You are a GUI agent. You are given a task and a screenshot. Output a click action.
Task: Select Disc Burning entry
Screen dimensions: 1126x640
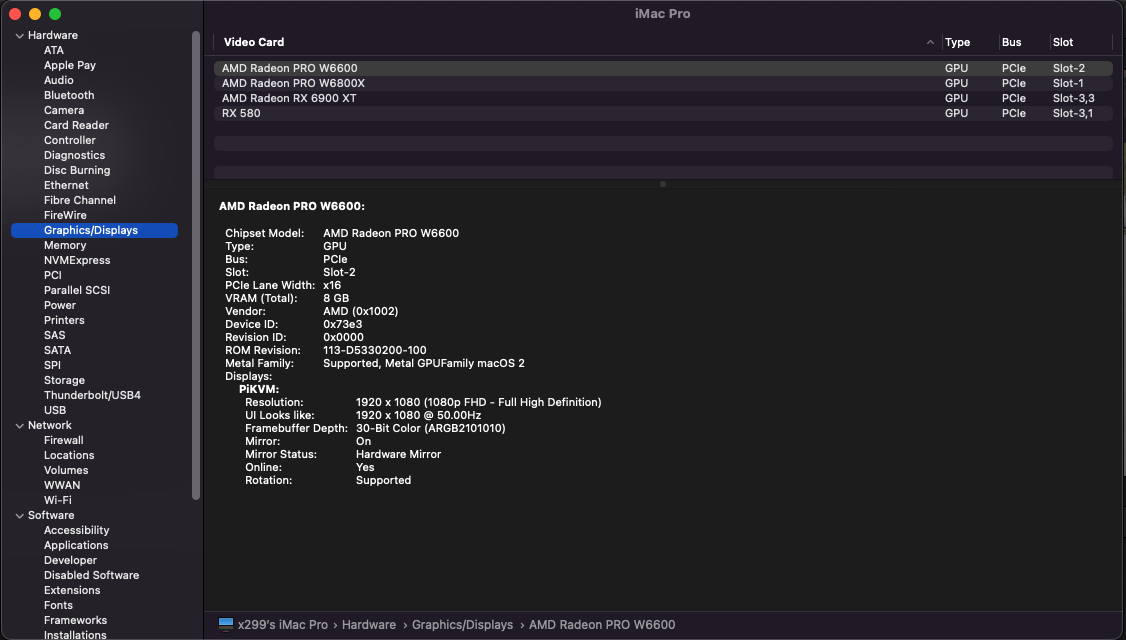coord(77,170)
